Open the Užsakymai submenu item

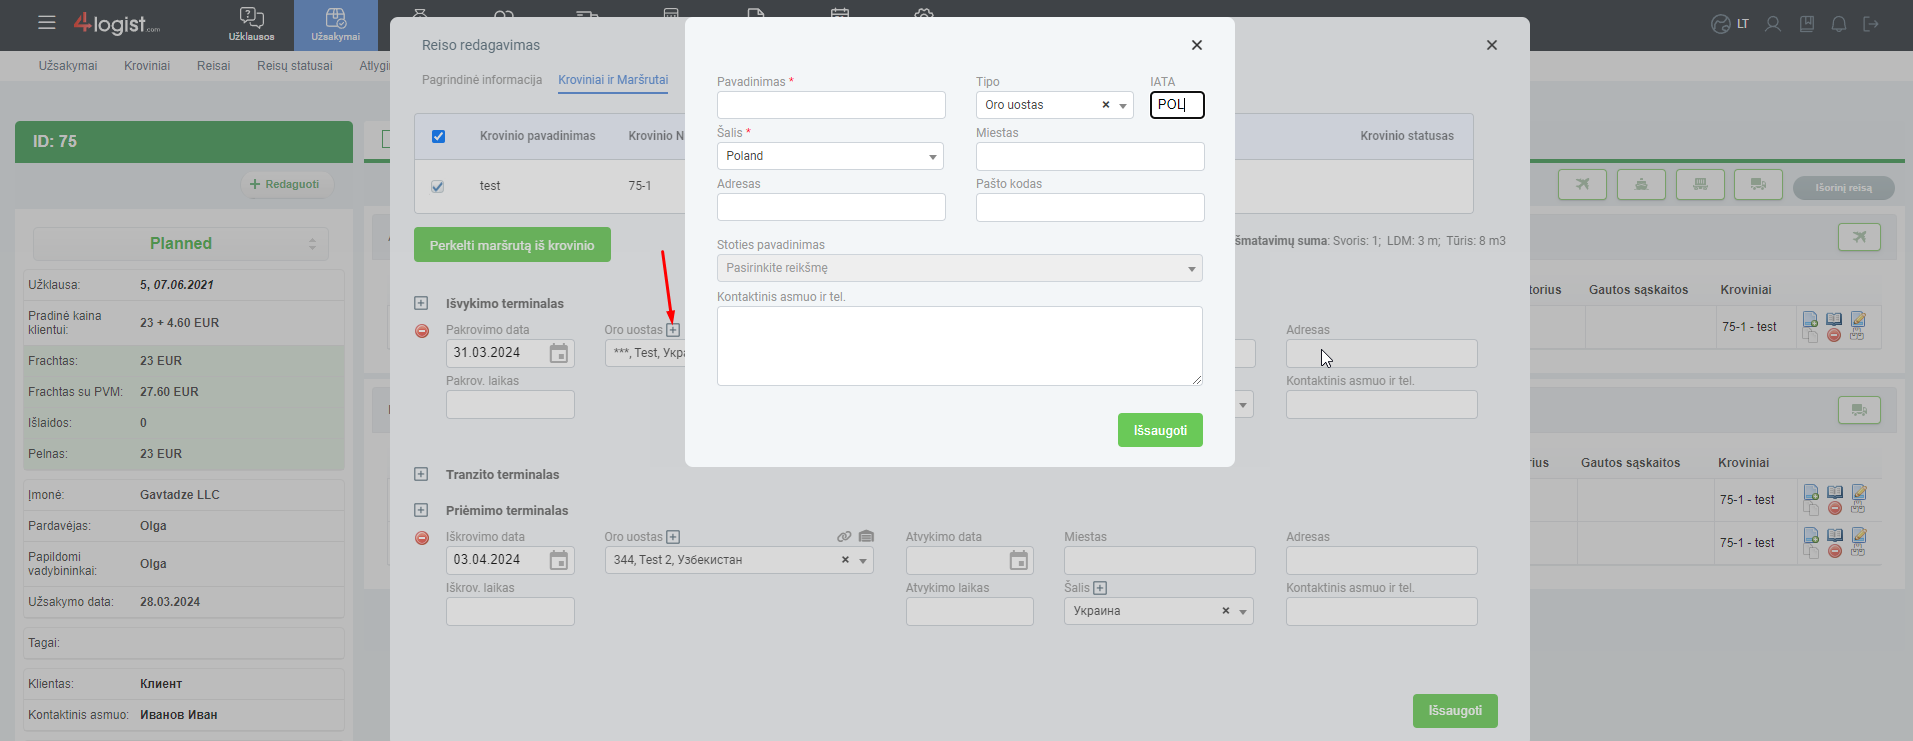[x=68, y=66]
